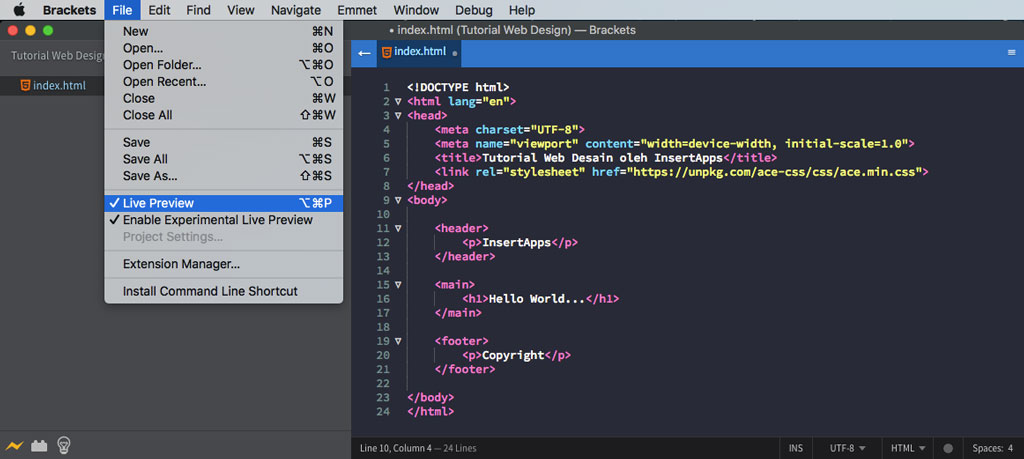Open the Tutorial Web Design project dropdown
1024x459 pixels.
57,55
